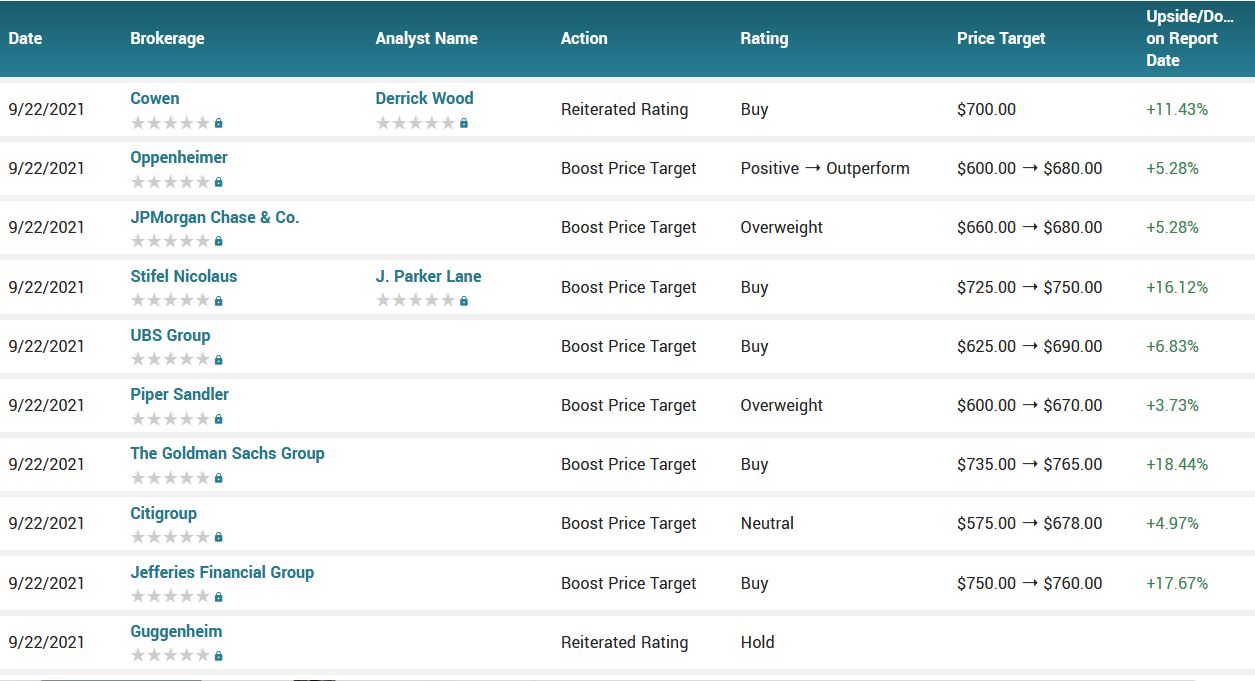Click the lock icon under J. Parker Lane
Image resolution: width=1255 pixels, height=681 pixels.
coord(464,300)
